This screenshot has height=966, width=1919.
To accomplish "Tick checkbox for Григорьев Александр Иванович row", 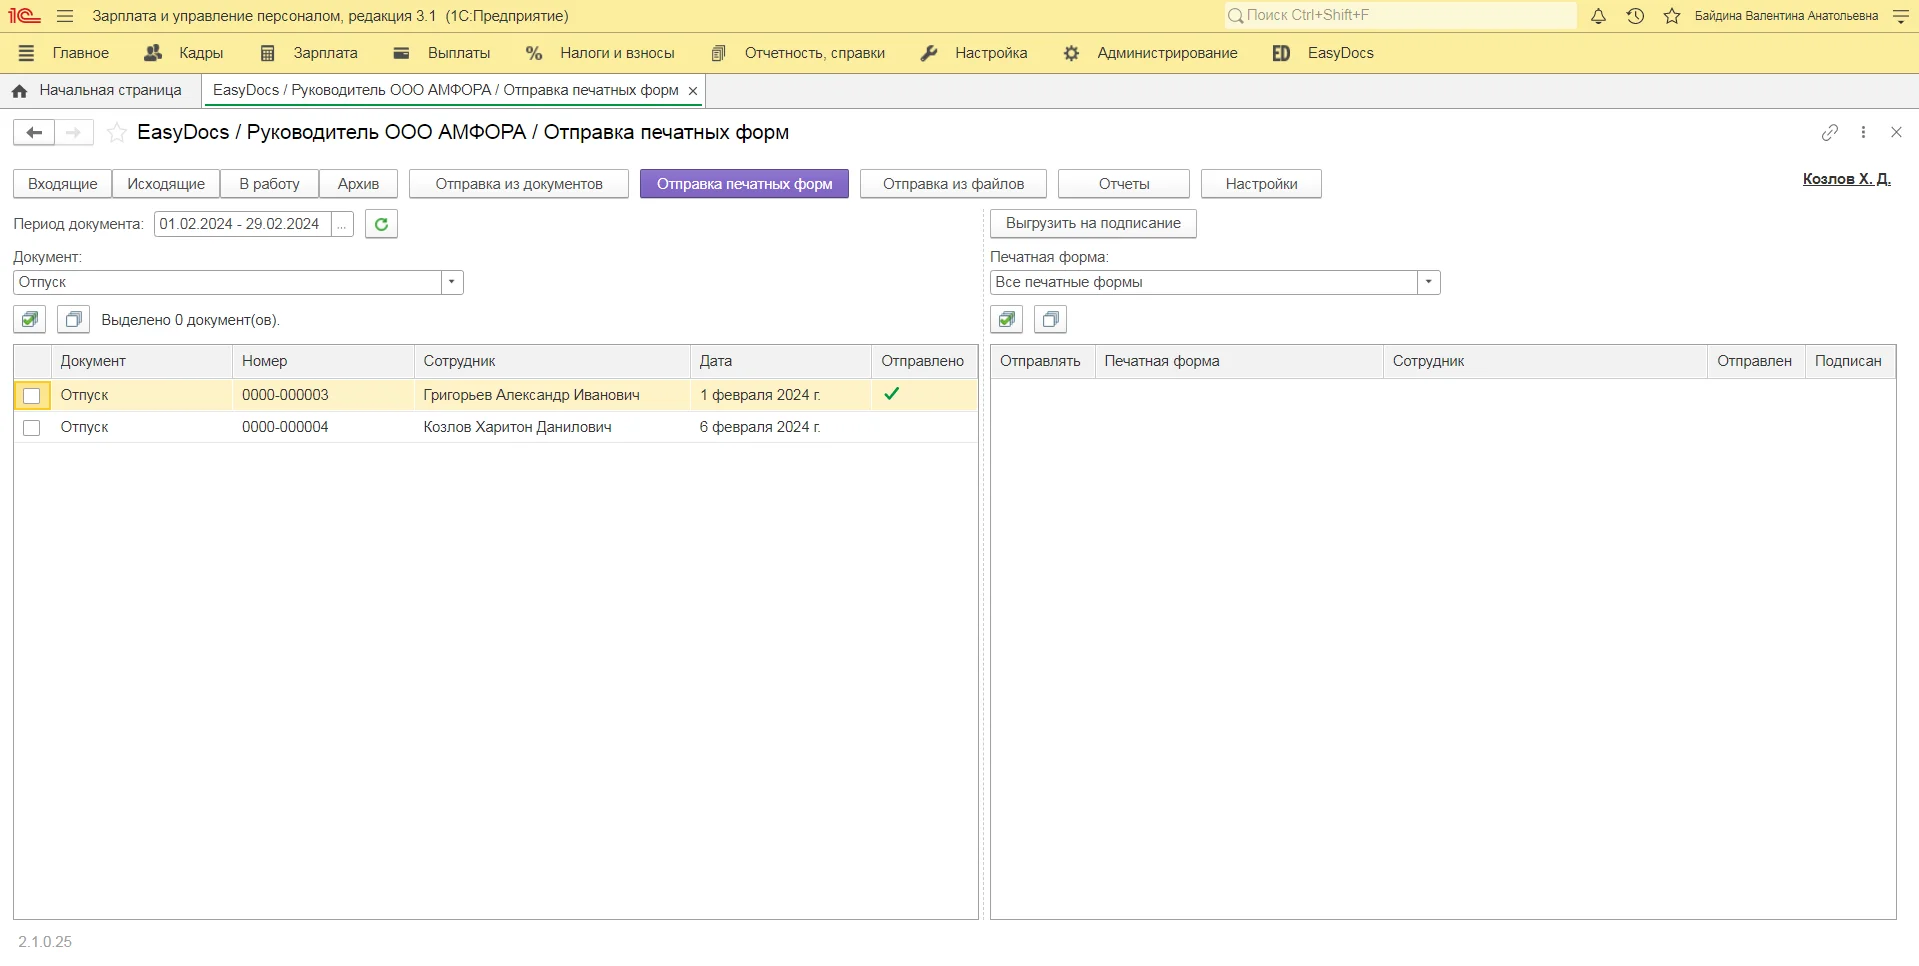I will [32, 396].
